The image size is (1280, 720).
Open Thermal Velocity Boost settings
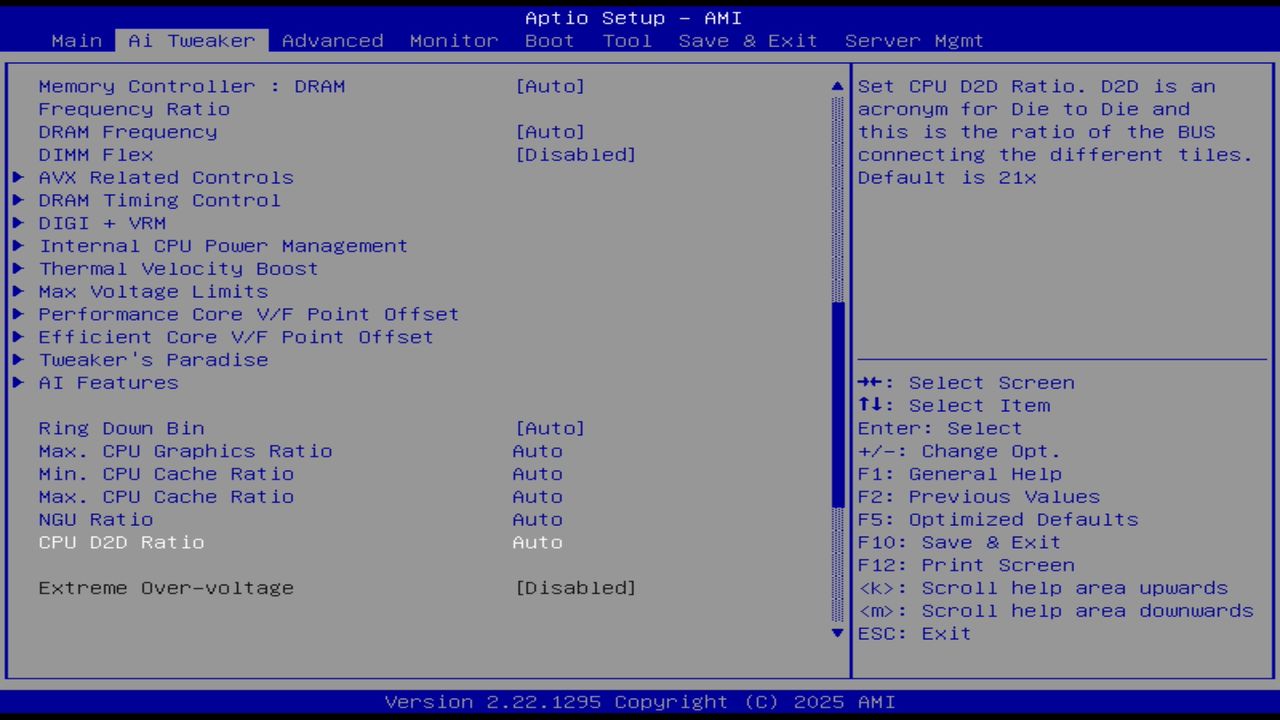tap(178, 268)
